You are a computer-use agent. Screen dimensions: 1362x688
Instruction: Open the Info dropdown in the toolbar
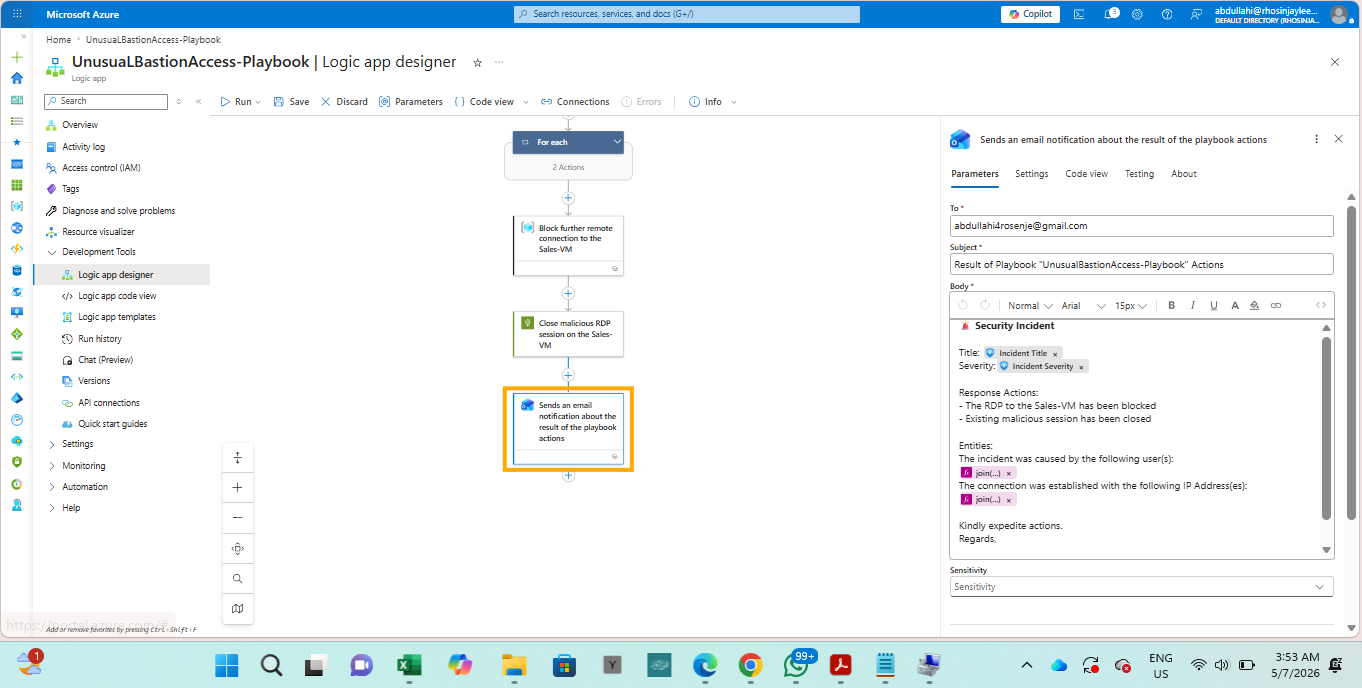point(712,102)
